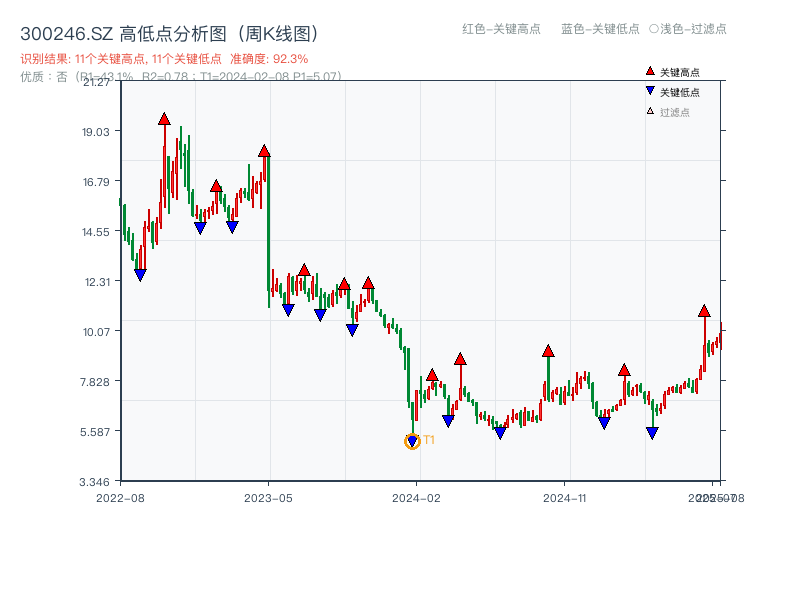Click the highest red triangle marker near 2022 peak
The height and width of the screenshot is (600, 800).
pyautogui.click(x=163, y=117)
